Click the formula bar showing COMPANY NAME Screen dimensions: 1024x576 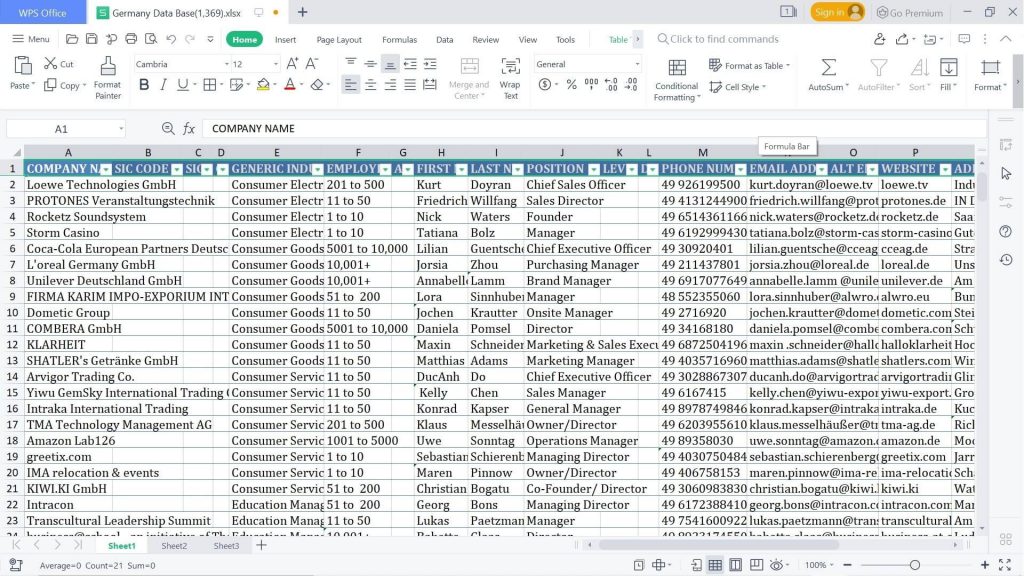point(594,129)
